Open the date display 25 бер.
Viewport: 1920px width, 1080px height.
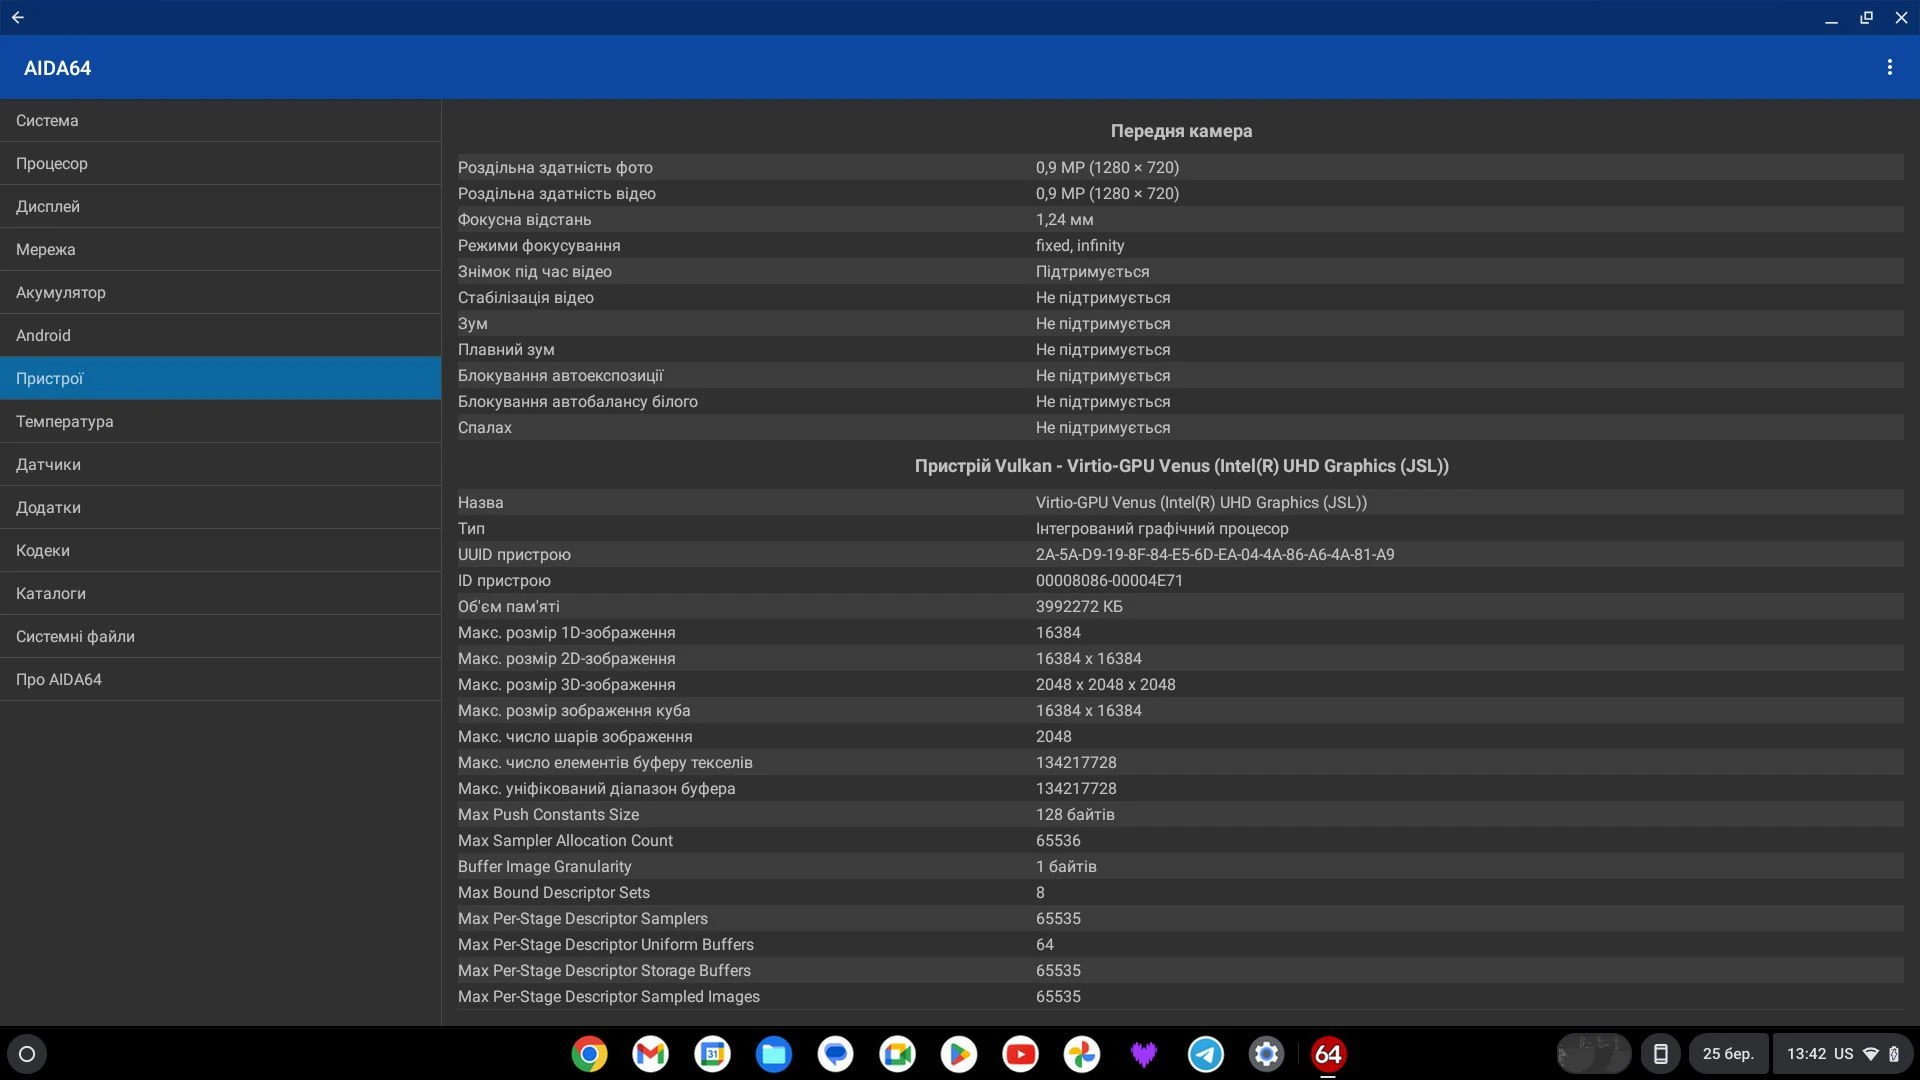pyautogui.click(x=1728, y=1054)
